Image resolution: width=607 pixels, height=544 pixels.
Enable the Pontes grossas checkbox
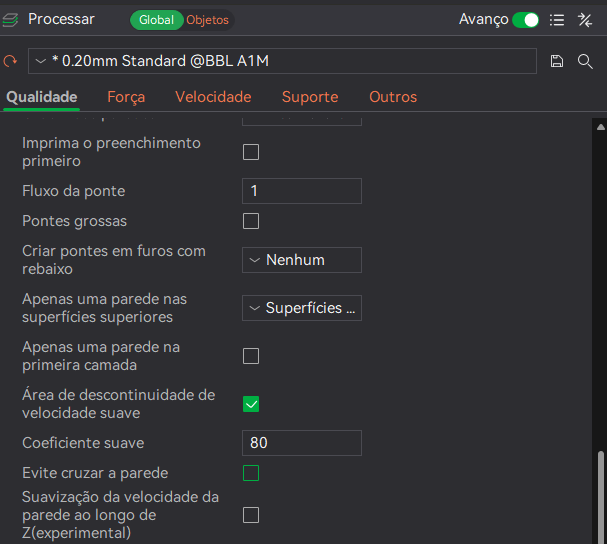click(251, 221)
